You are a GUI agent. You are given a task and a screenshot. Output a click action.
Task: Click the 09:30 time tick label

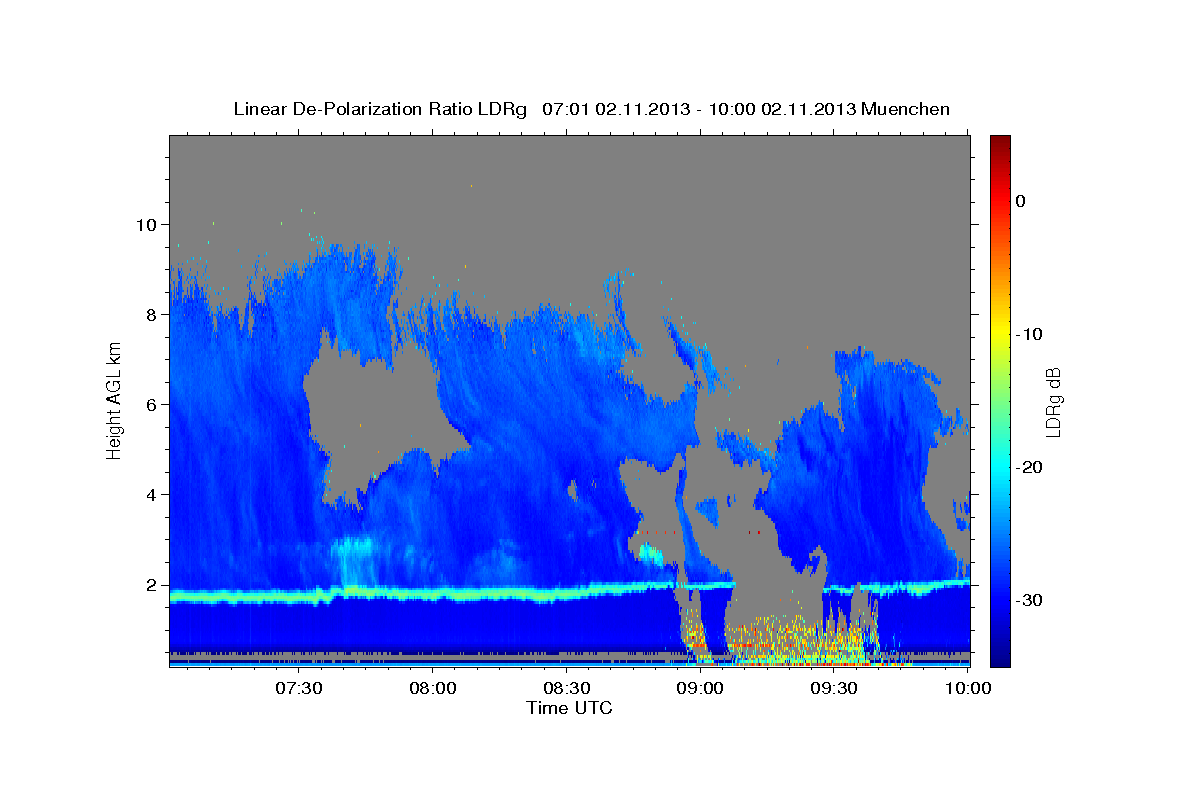pos(834,688)
